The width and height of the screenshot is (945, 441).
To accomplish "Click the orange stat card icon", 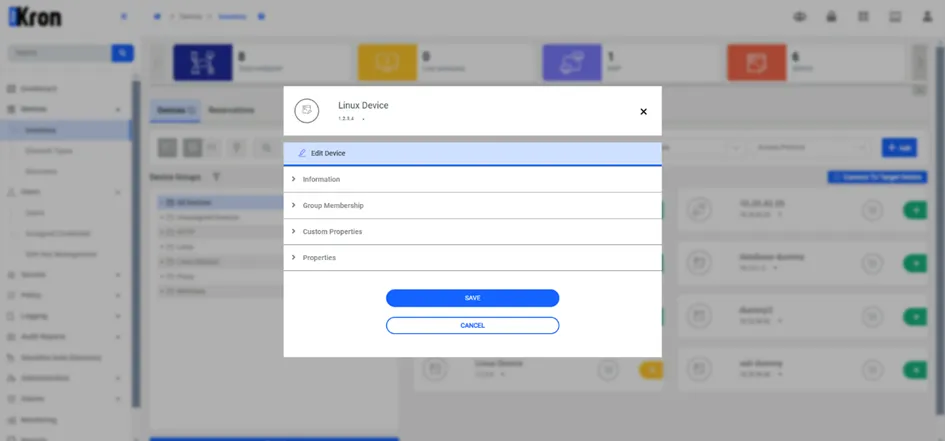I will 756,62.
